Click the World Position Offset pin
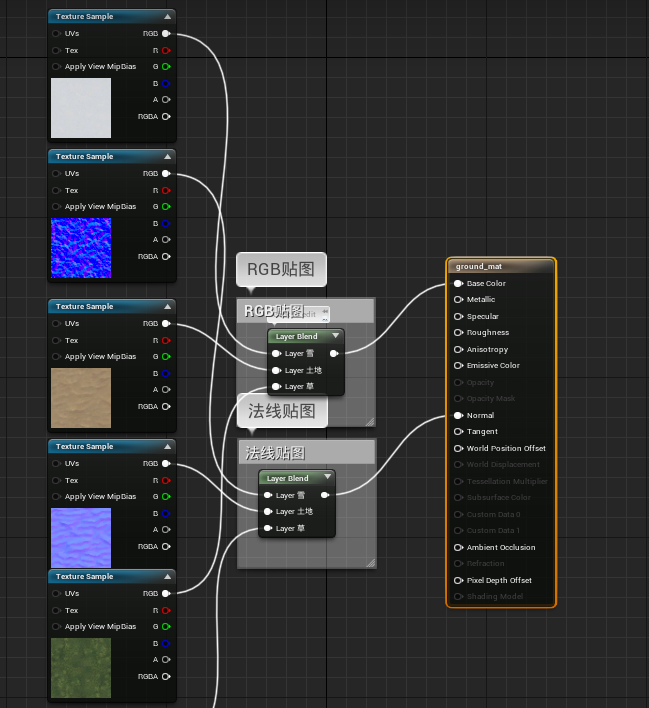This screenshot has height=708, width=649. pyautogui.click(x=458, y=449)
